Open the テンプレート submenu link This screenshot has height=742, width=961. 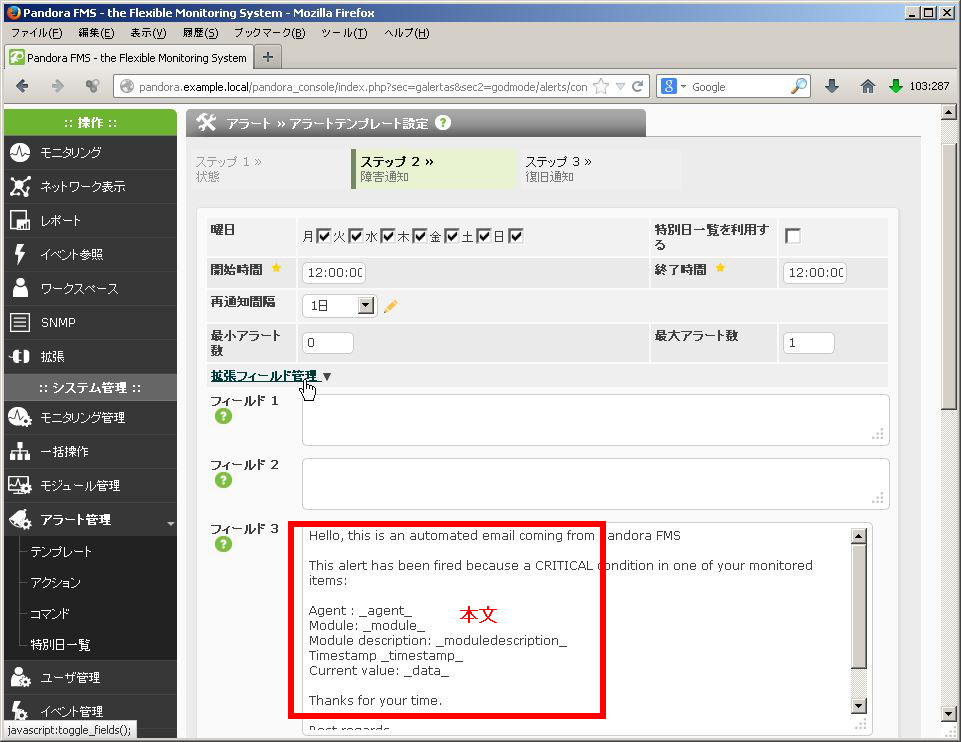61,552
